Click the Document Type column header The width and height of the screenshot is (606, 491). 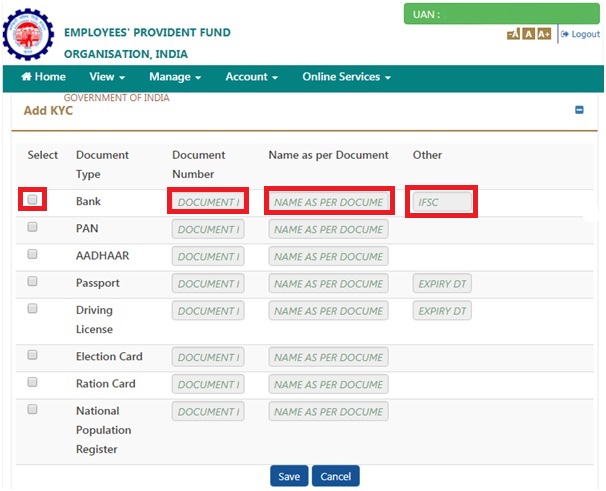click(102, 164)
